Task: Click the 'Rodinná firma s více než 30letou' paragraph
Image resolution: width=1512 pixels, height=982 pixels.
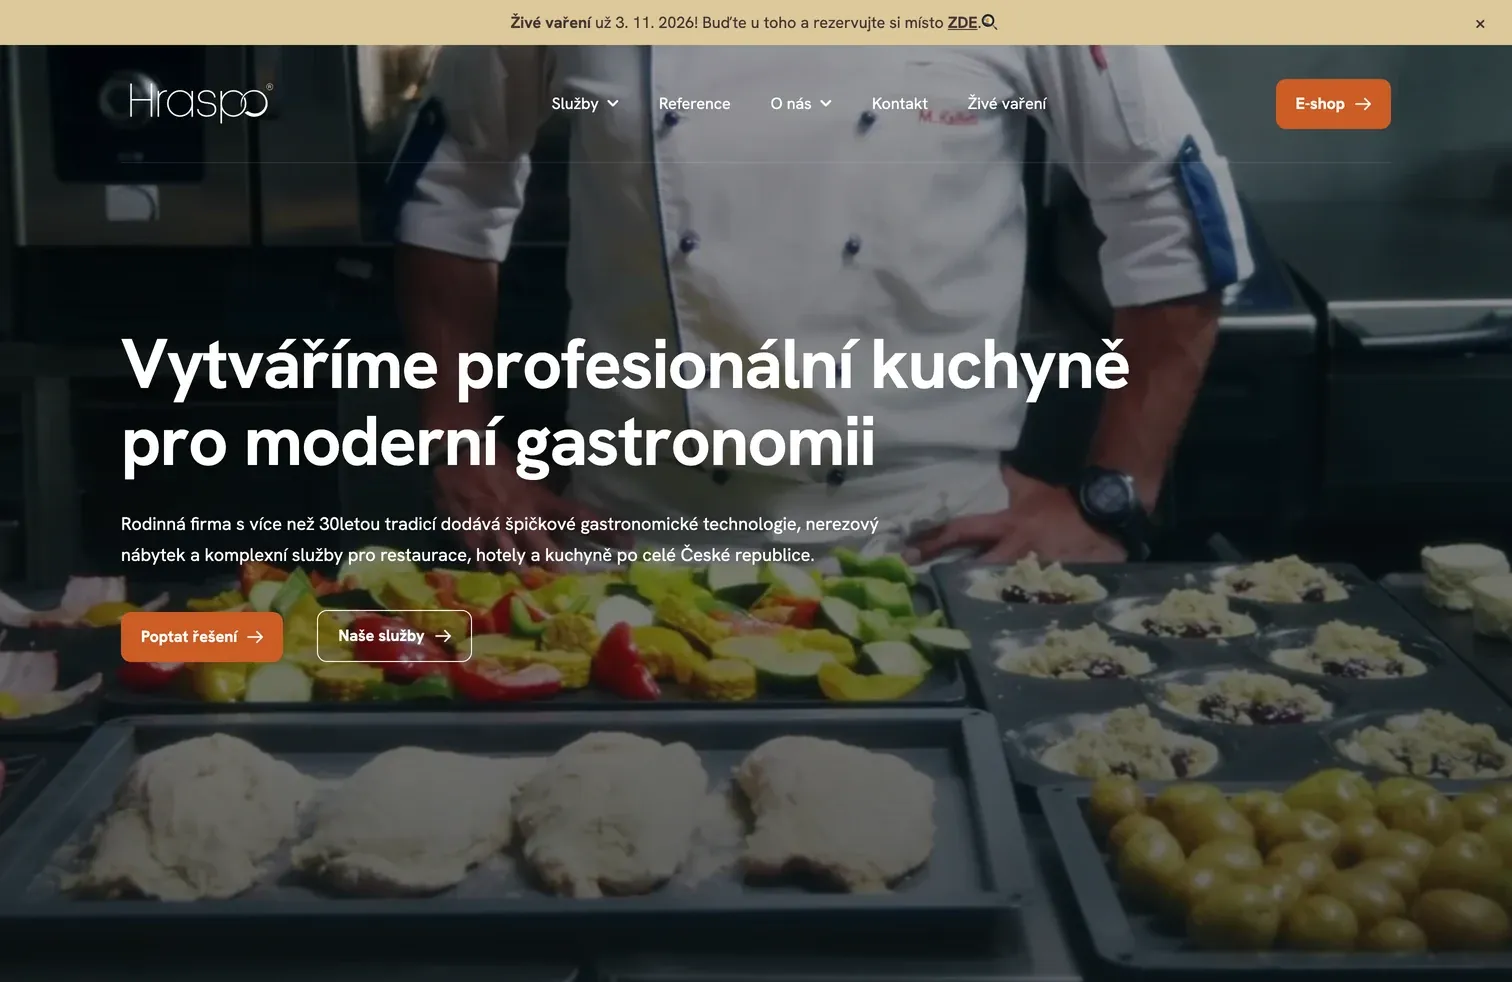Action: 500,539
